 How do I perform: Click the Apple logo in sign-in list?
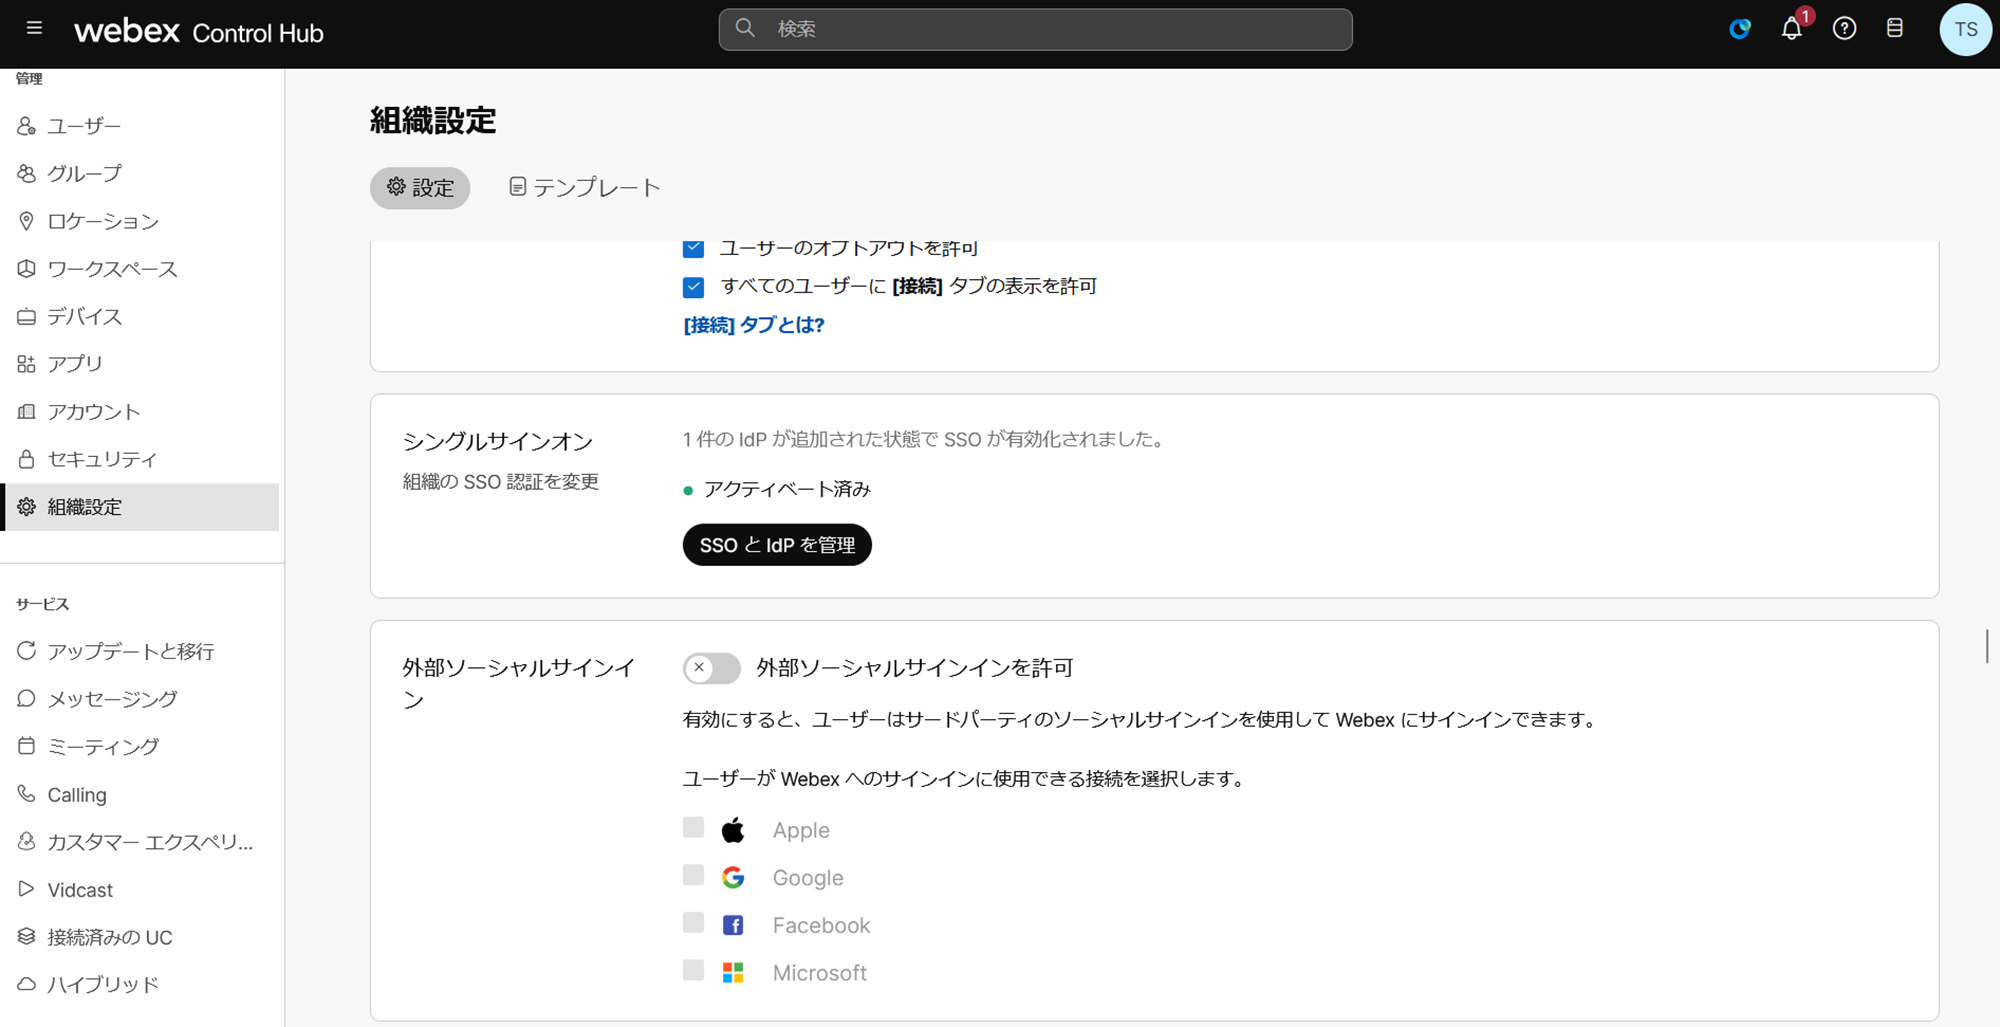pos(733,829)
